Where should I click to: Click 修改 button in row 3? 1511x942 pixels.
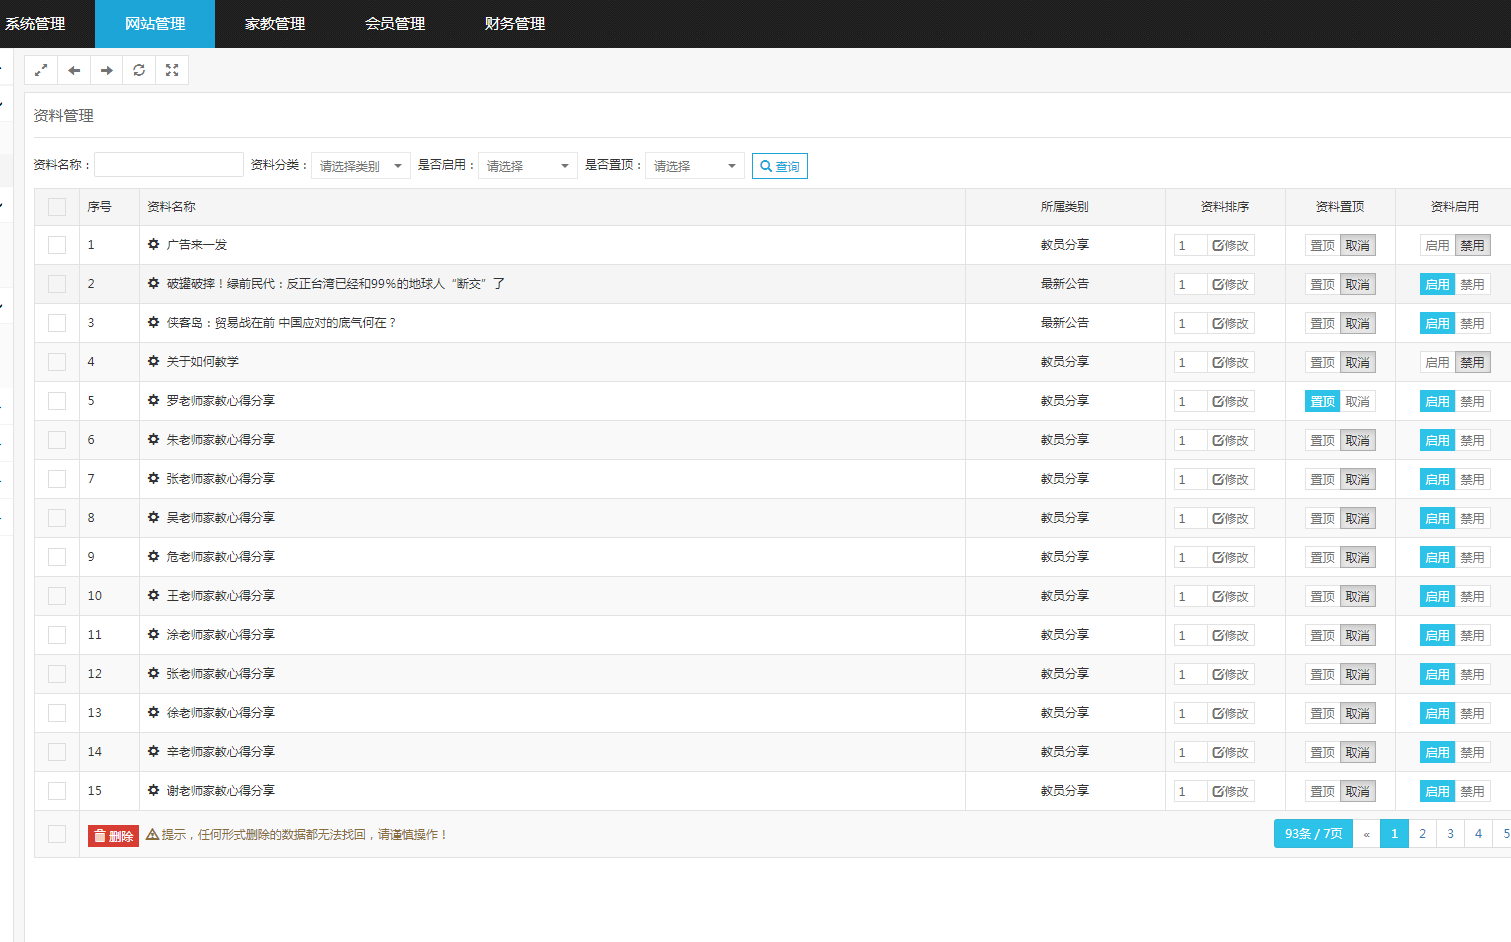(x=1230, y=323)
